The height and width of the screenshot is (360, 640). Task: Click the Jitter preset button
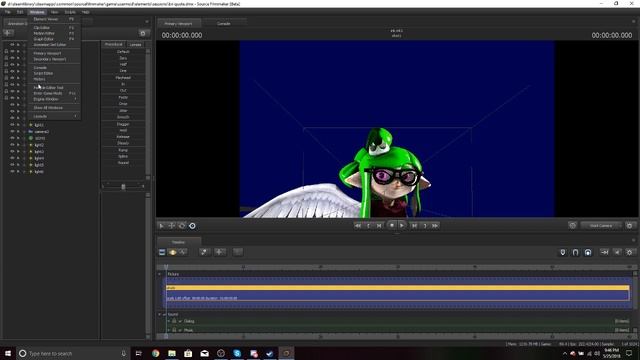click(x=123, y=111)
